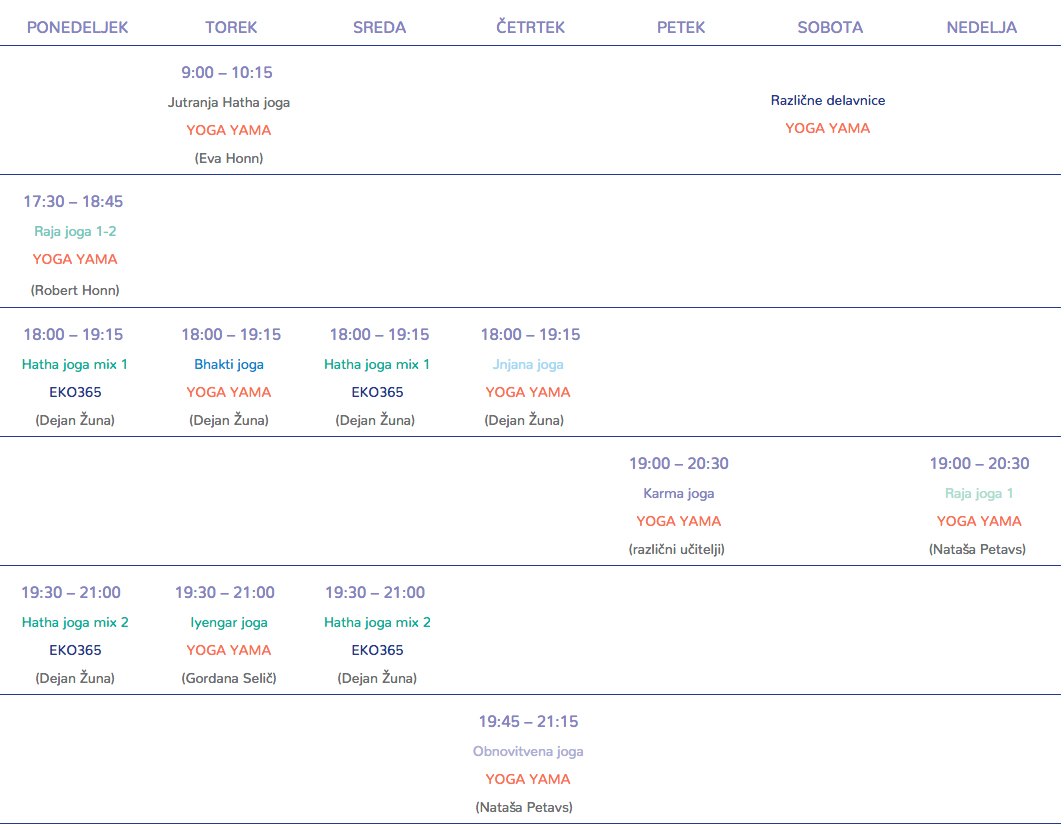Open Različne delavnice on Saturday
Viewport: 1062px width, 834px height.
pyautogui.click(x=828, y=100)
